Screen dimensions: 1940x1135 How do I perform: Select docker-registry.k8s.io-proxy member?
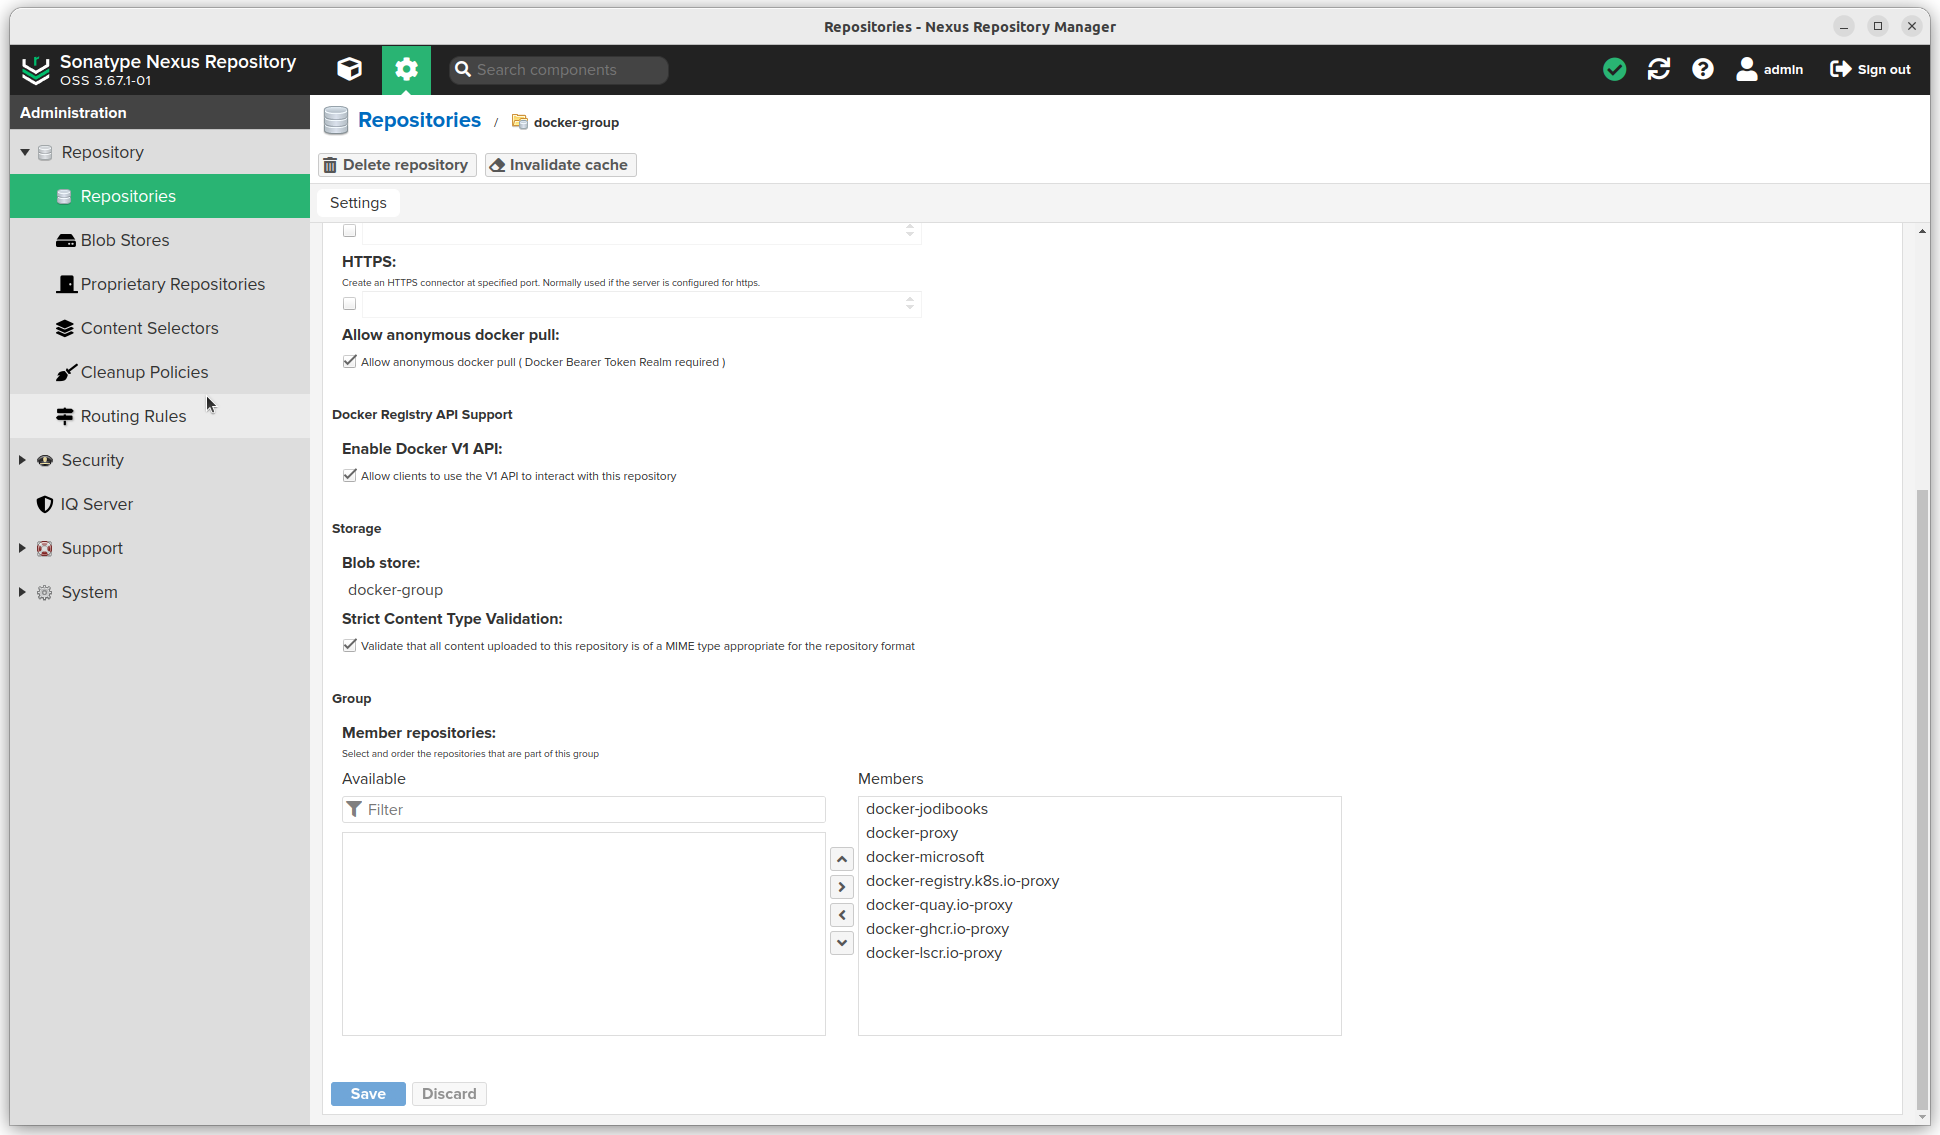(1100, 881)
